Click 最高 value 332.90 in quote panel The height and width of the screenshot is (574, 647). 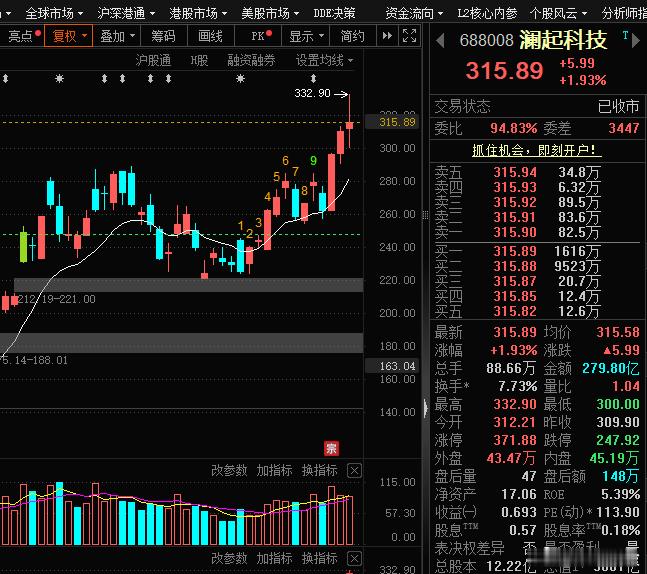point(515,404)
